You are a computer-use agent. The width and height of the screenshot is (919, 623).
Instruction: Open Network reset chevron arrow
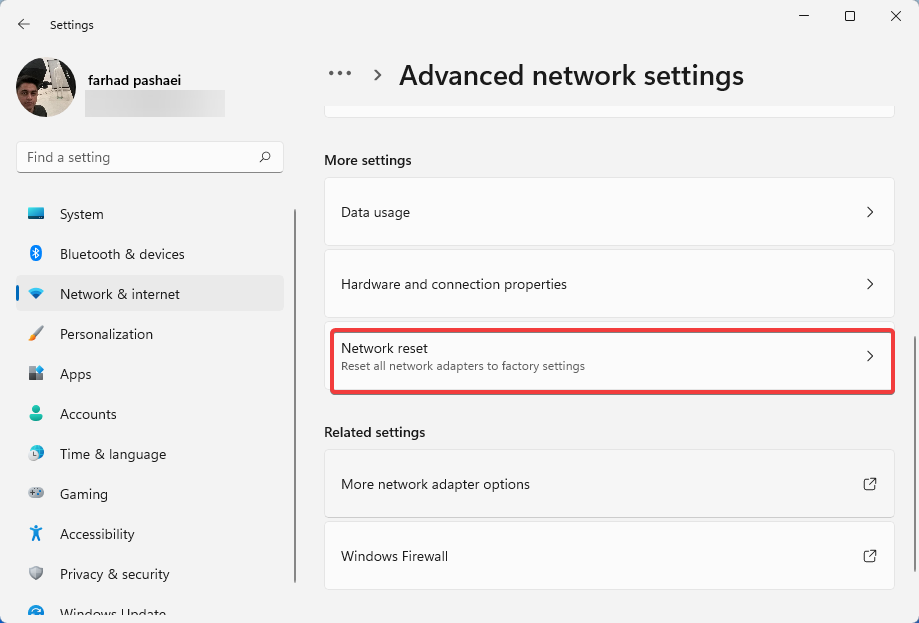point(870,356)
